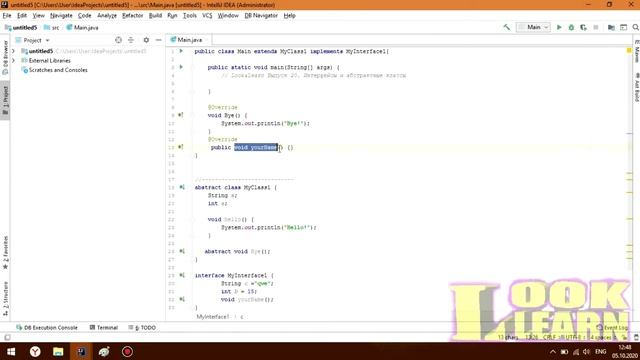Screen dimensions: 640x360
Task: Click the Build Project hammer icon
Action: tap(507, 27)
